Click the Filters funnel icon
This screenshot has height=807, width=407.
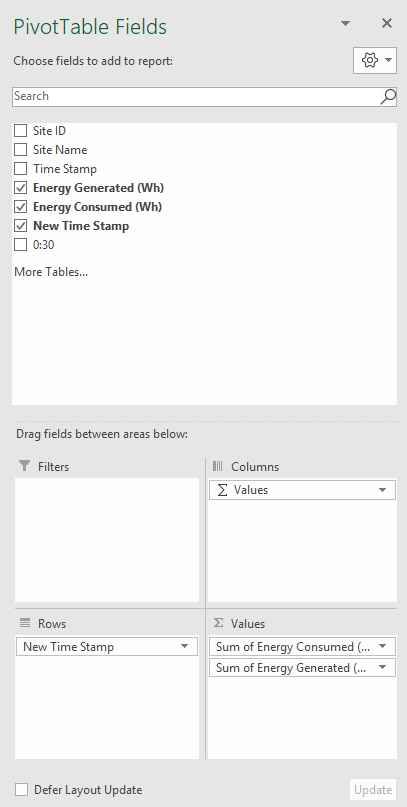[x=24, y=466]
